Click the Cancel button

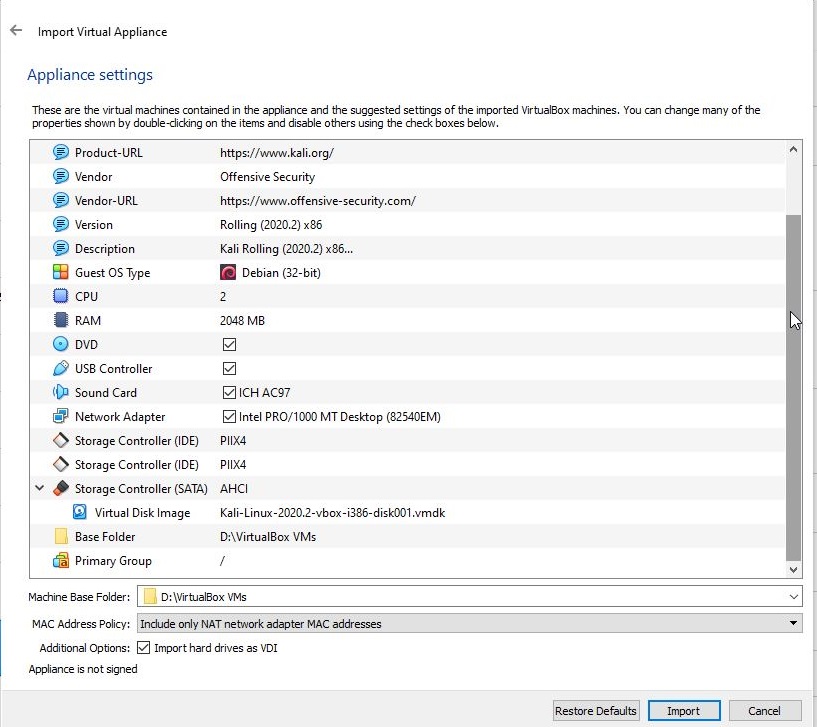tap(764, 711)
